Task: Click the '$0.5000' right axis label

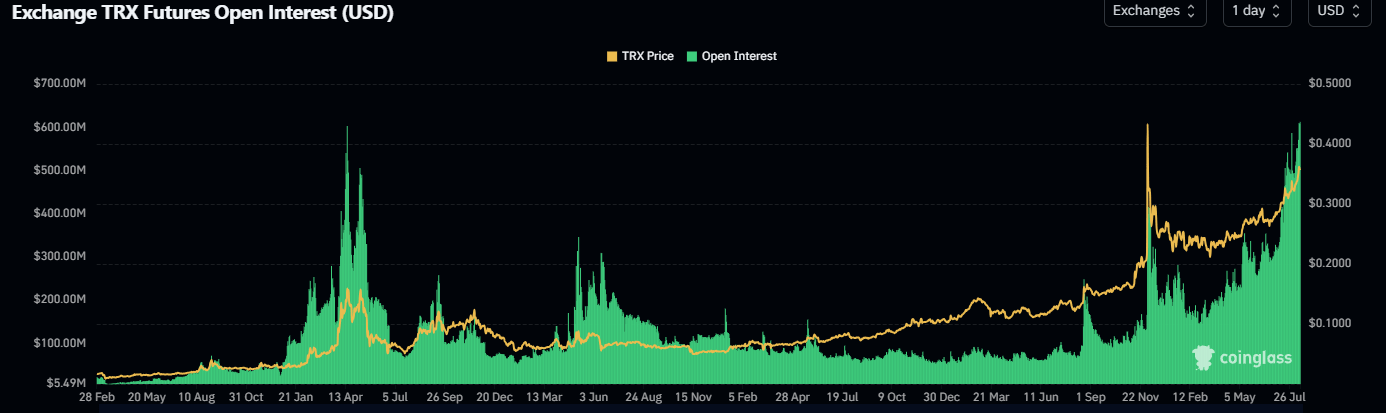Action: click(x=1328, y=83)
